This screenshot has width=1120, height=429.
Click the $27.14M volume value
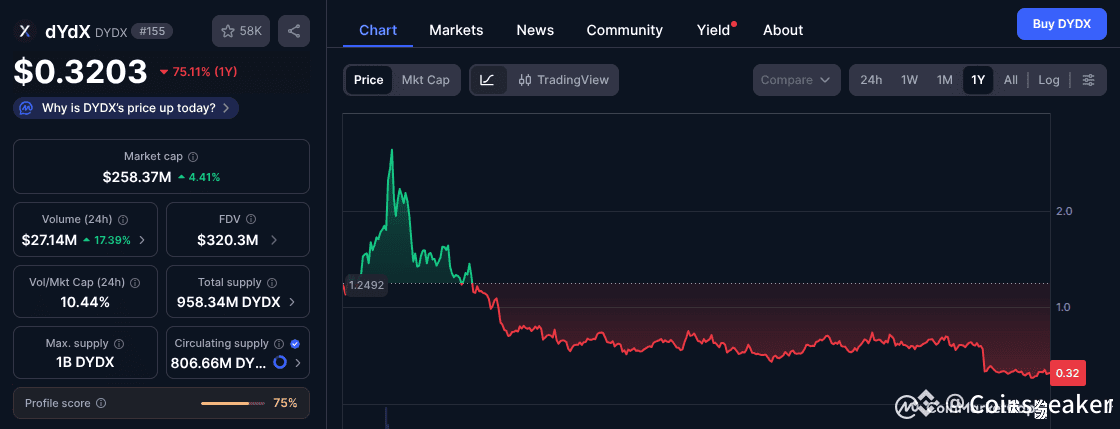[x=49, y=241]
